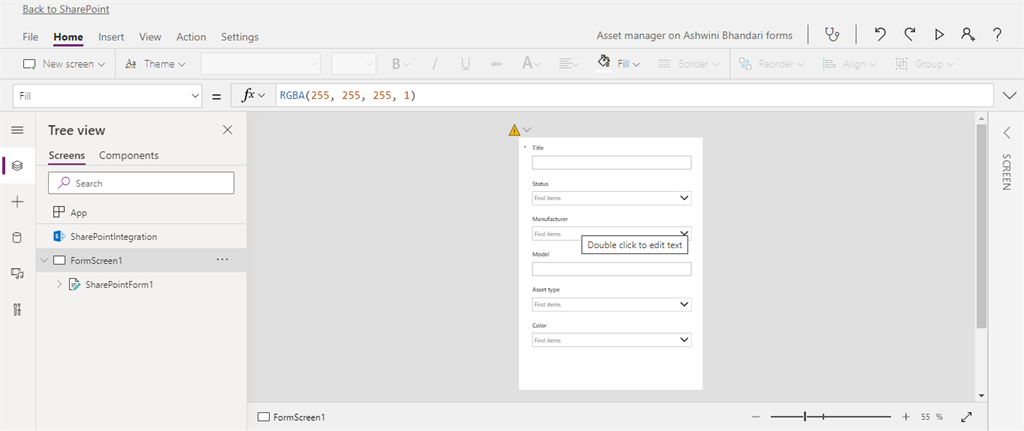The image size is (1024, 431).
Task: Close the Tree view panel
Action: [x=227, y=130]
